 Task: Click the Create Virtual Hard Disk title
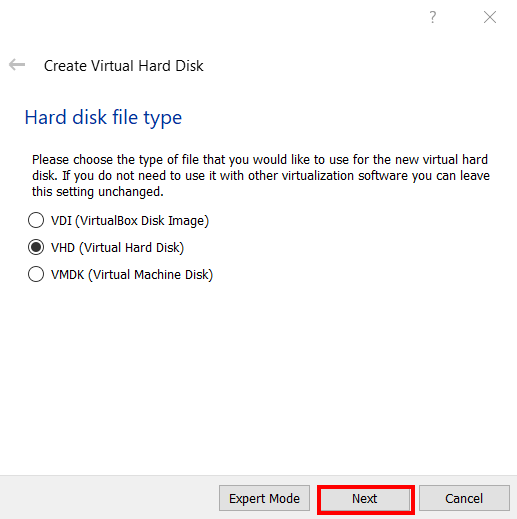pyautogui.click(x=123, y=66)
